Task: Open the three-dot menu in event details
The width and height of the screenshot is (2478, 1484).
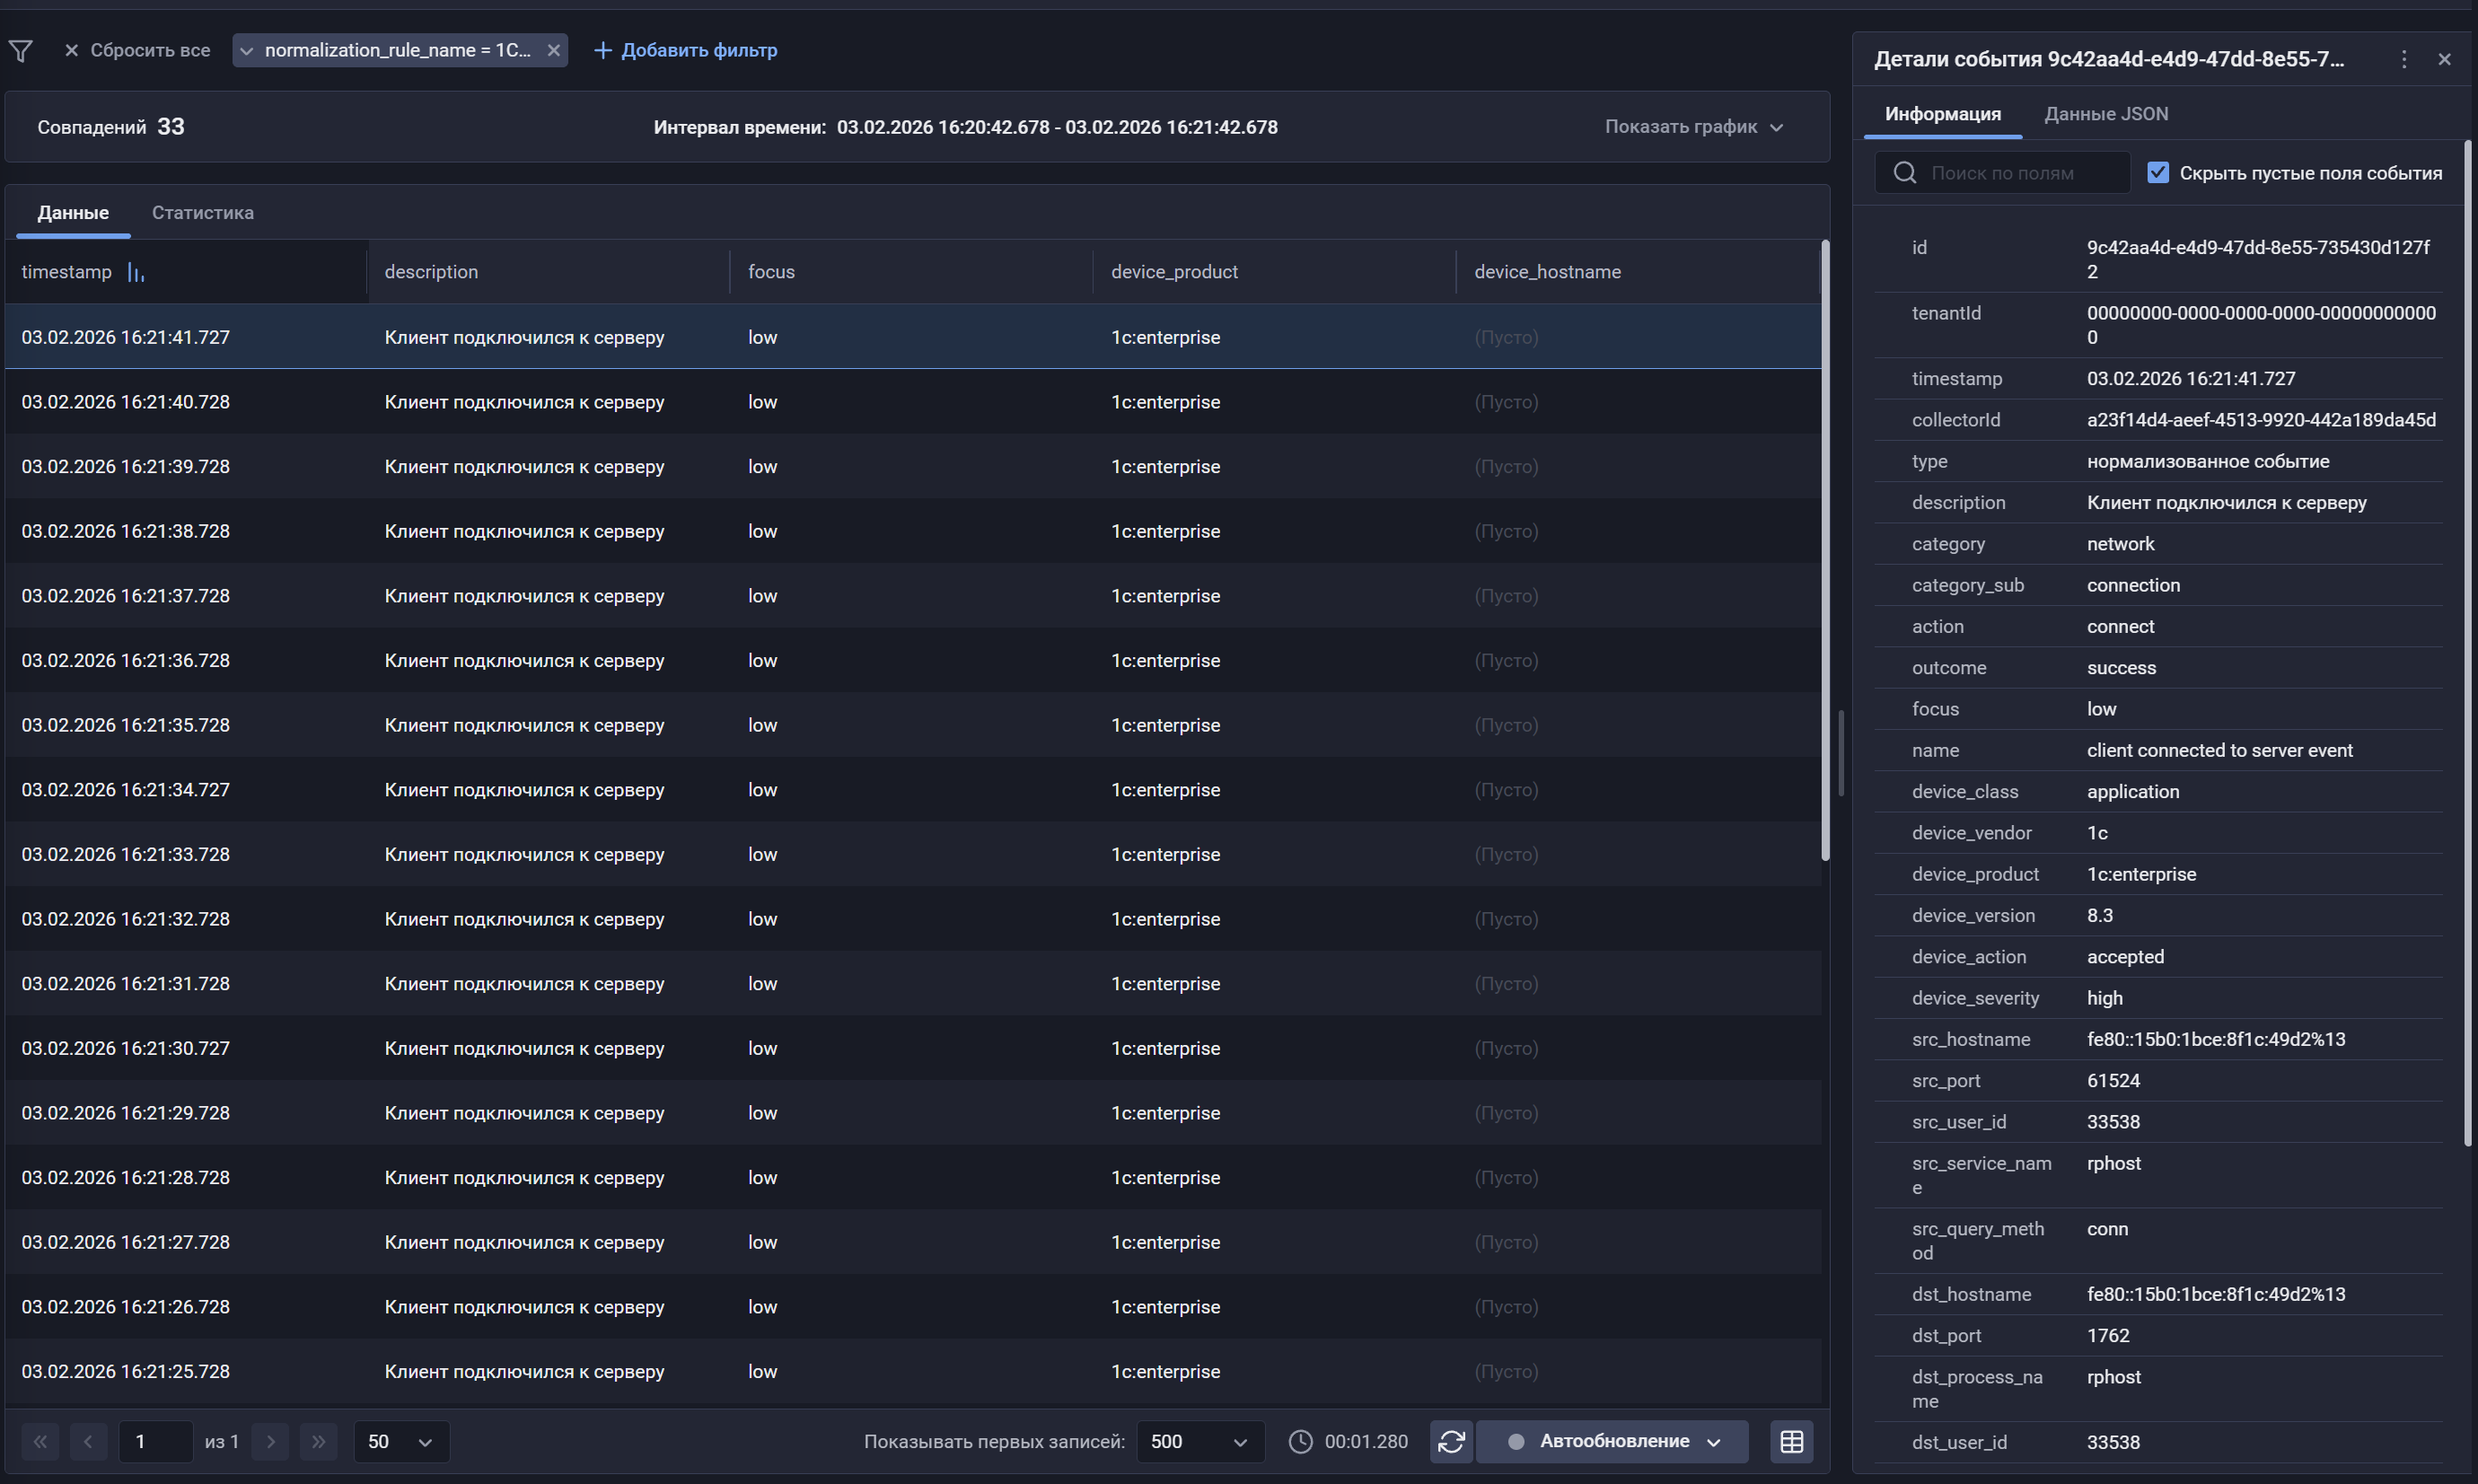Action: (2404, 59)
